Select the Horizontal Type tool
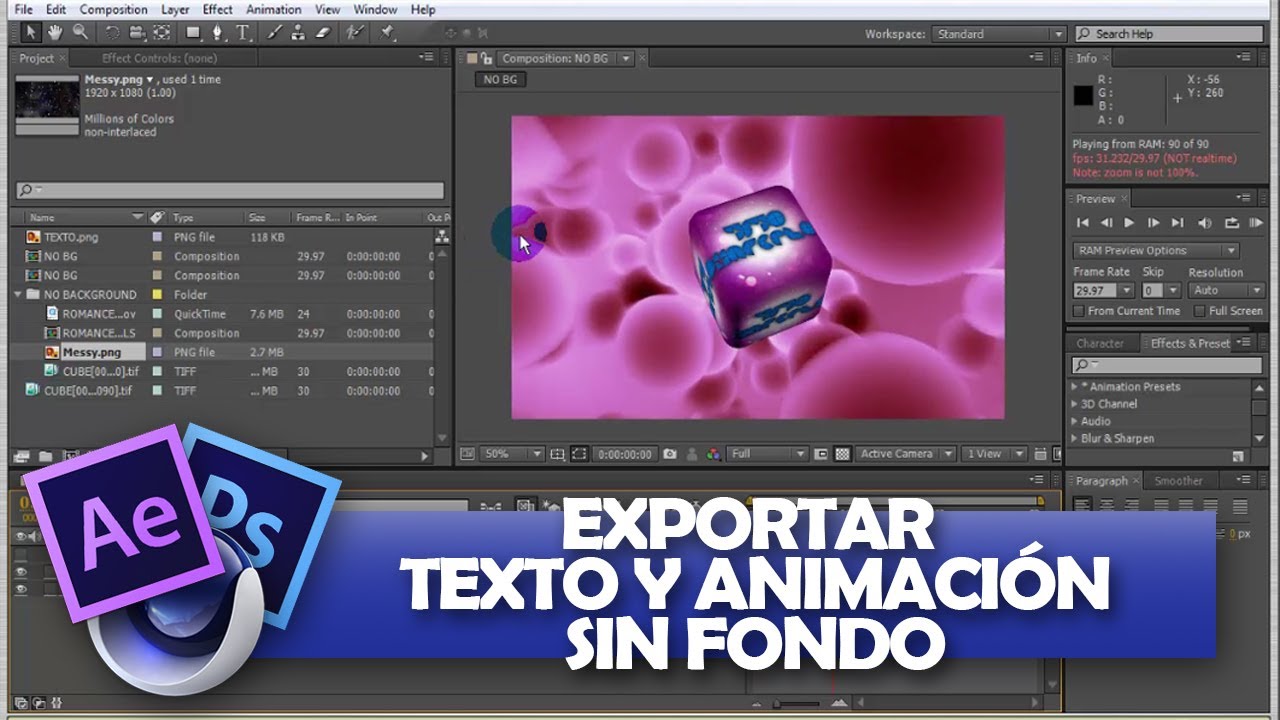The height and width of the screenshot is (720, 1280). (x=243, y=33)
